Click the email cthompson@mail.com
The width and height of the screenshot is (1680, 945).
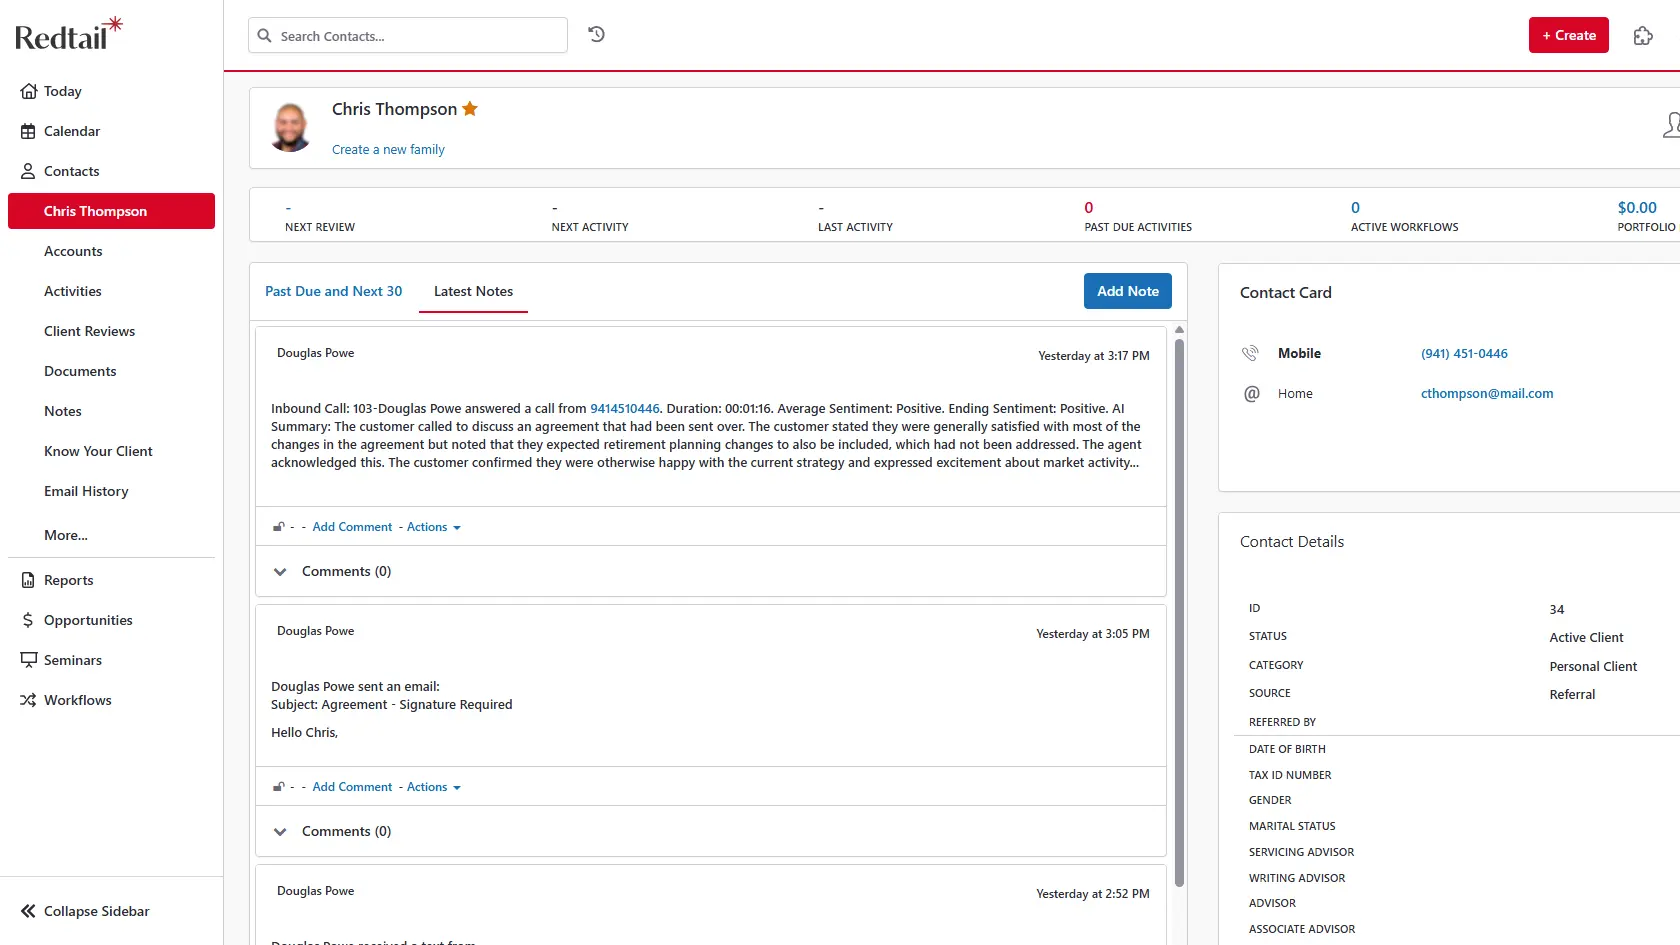point(1487,394)
